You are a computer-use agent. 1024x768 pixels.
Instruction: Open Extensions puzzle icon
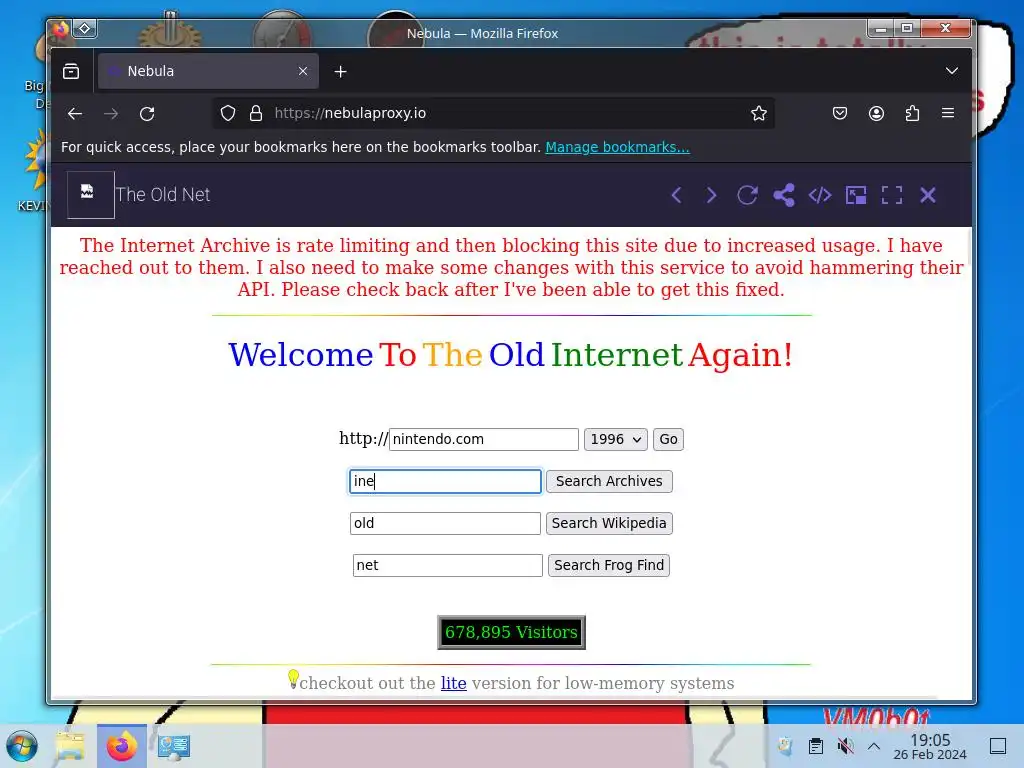[x=912, y=114]
